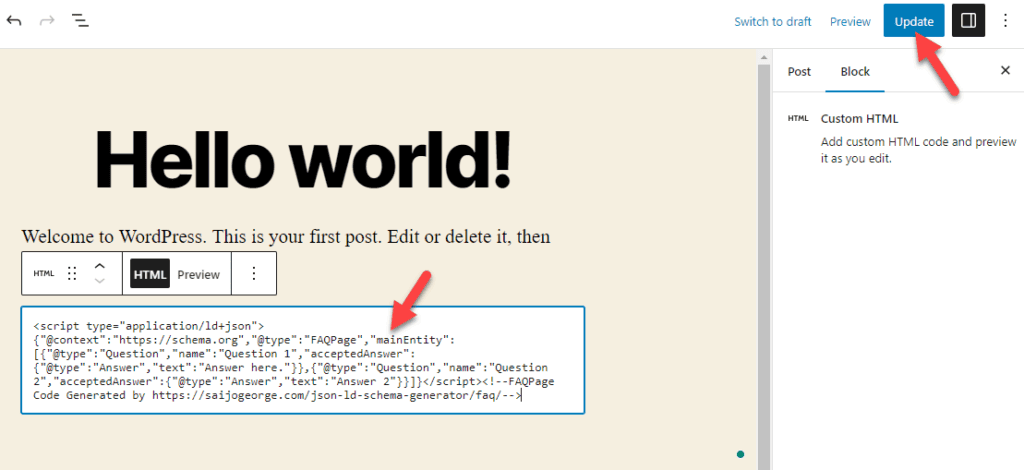The image size is (1024, 470).
Task: Click the Redo arrow icon
Action: [x=48, y=21]
